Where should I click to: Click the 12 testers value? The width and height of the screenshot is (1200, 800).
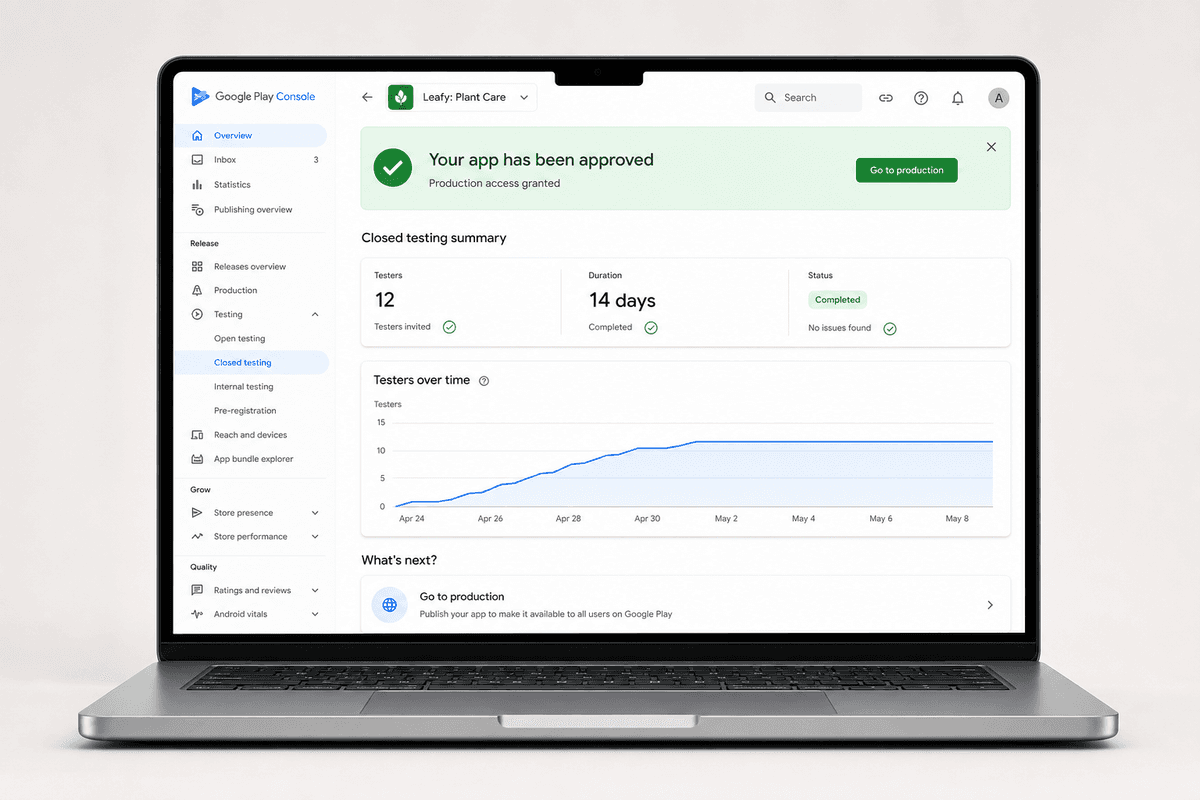[385, 300]
